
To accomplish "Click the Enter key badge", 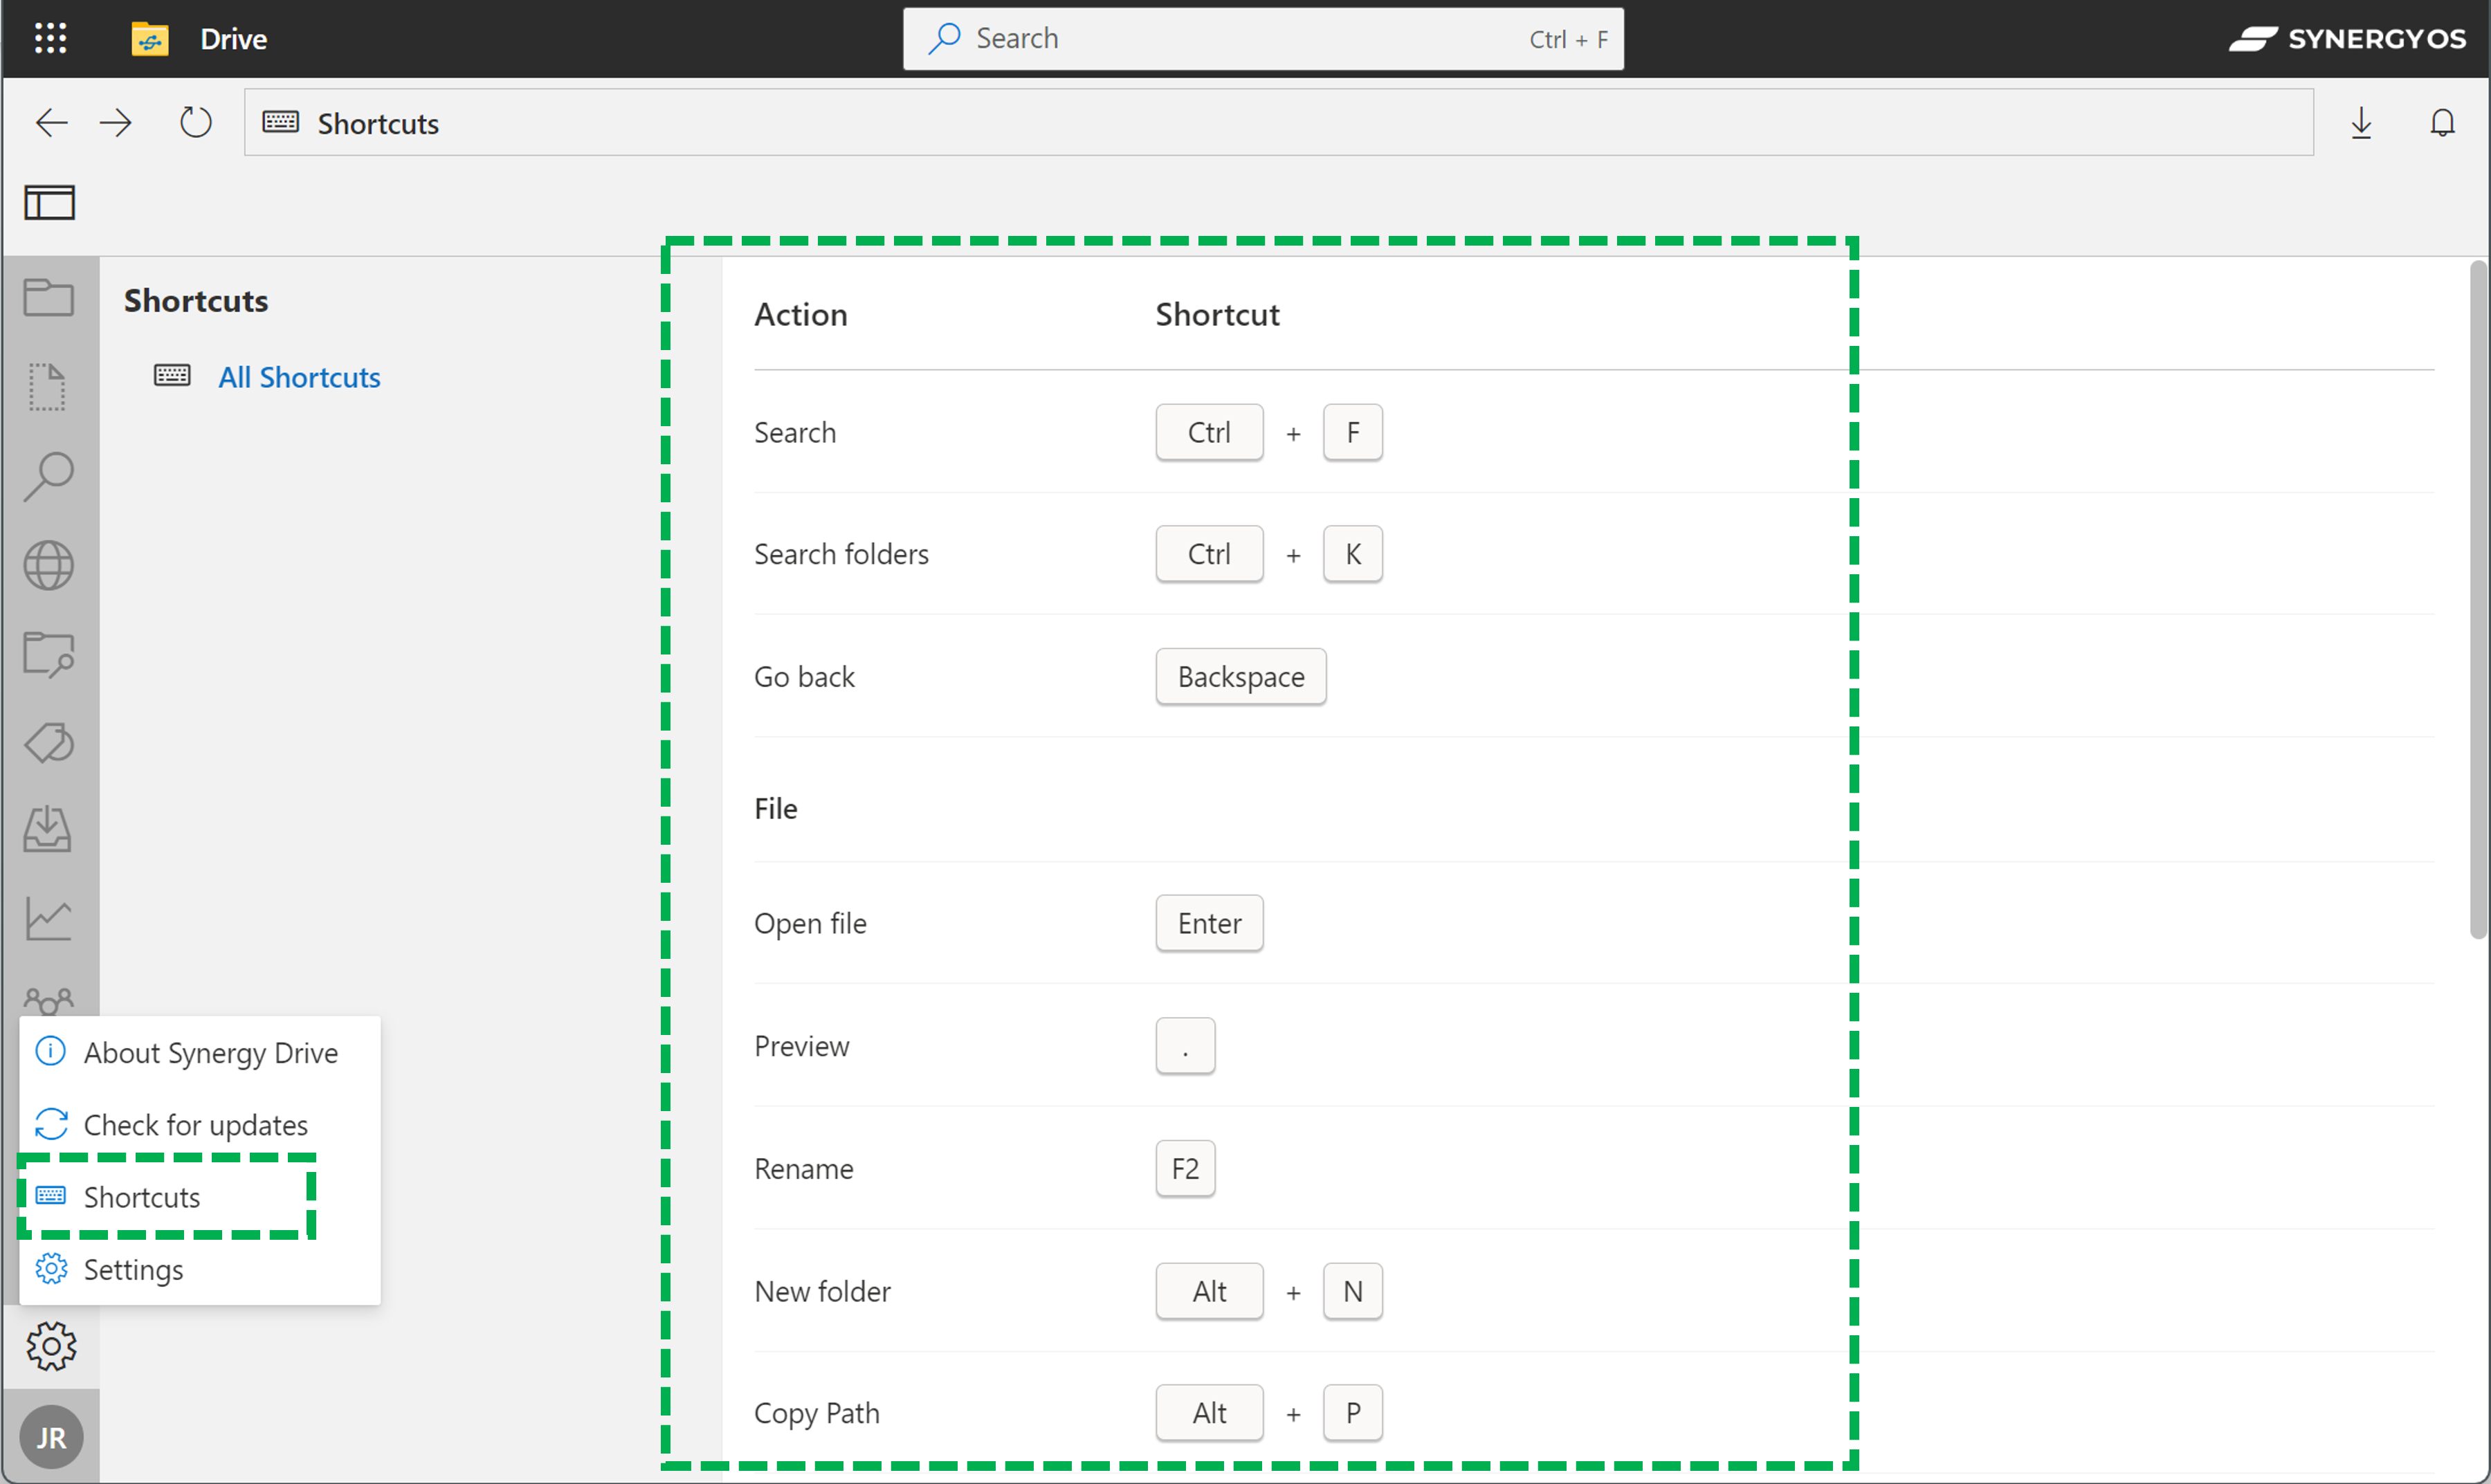I will pos(1209,923).
